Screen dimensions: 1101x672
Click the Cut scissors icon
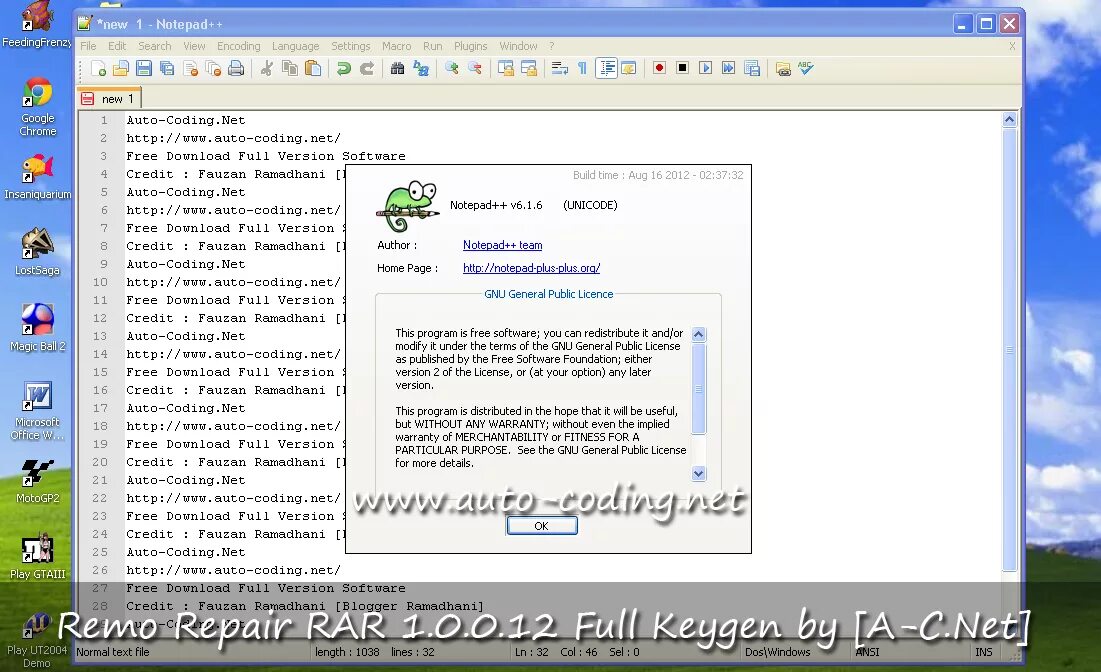click(267, 68)
